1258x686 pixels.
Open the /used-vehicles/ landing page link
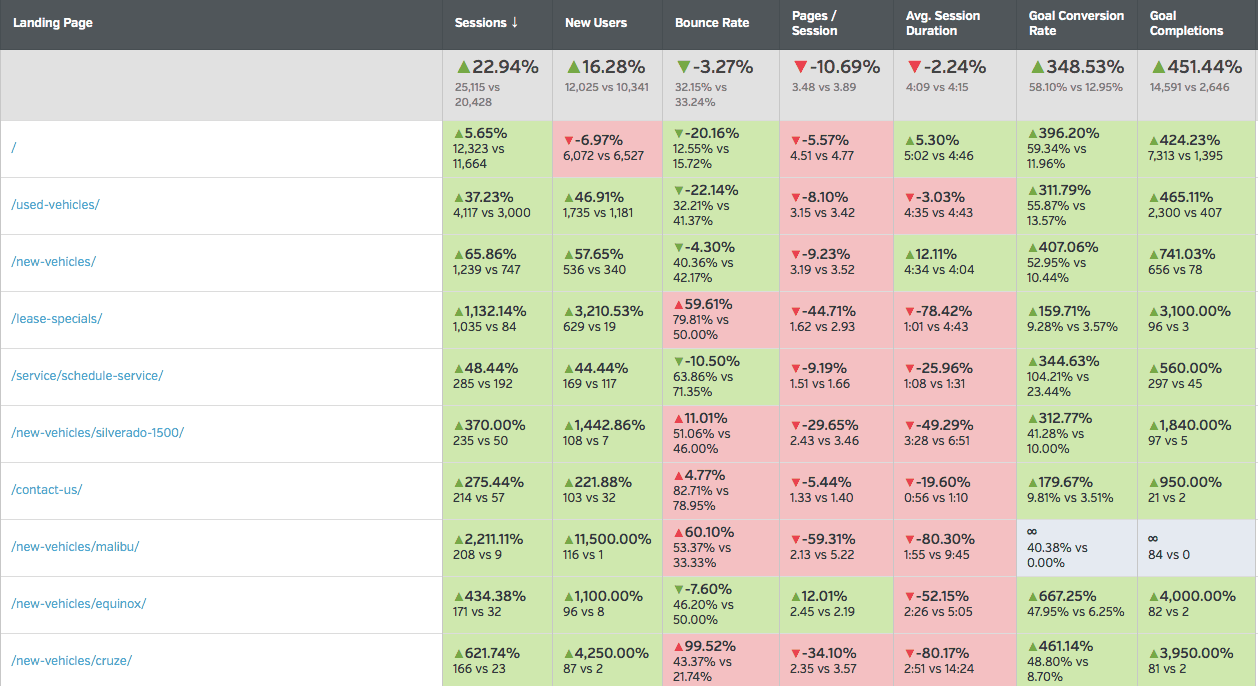(56, 205)
